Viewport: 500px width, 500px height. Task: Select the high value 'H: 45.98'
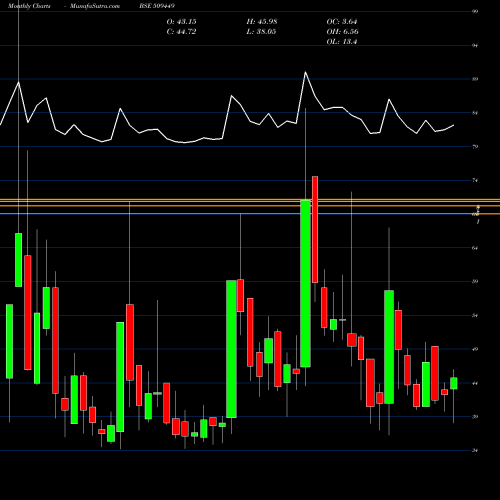pyautogui.click(x=262, y=22)
